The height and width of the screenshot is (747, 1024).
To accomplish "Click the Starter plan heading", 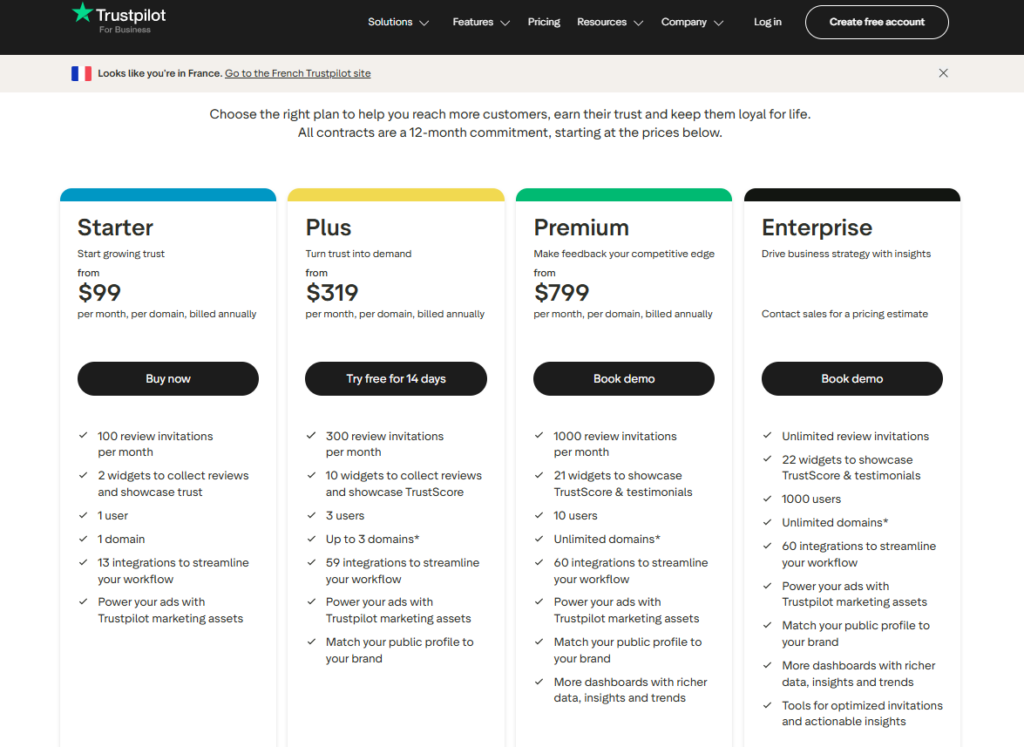I will [x=115, y=227].
